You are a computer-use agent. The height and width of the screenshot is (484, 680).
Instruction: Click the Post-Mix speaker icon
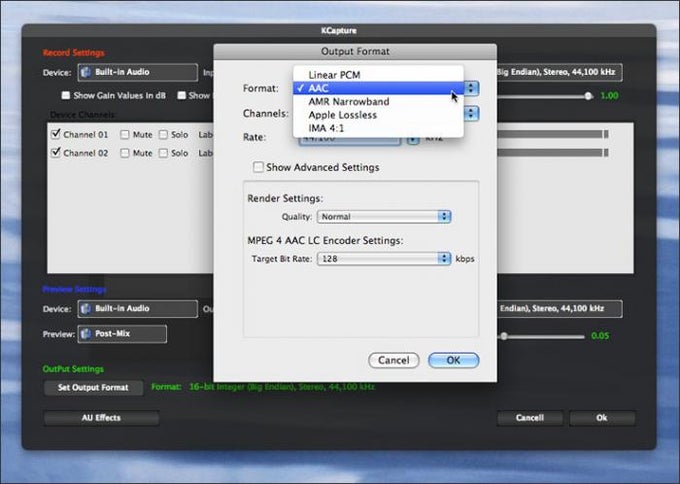click(x=86, y=334)
